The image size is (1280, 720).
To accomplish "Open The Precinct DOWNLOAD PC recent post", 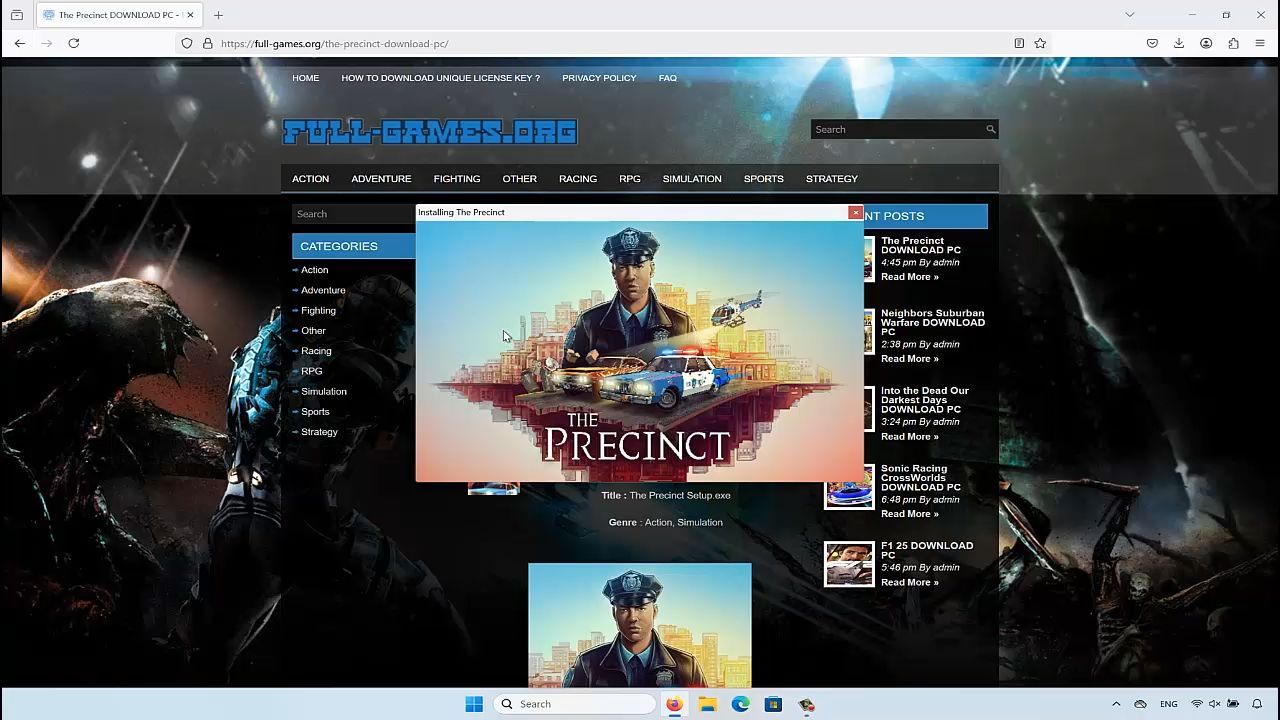I will [920, 245].
